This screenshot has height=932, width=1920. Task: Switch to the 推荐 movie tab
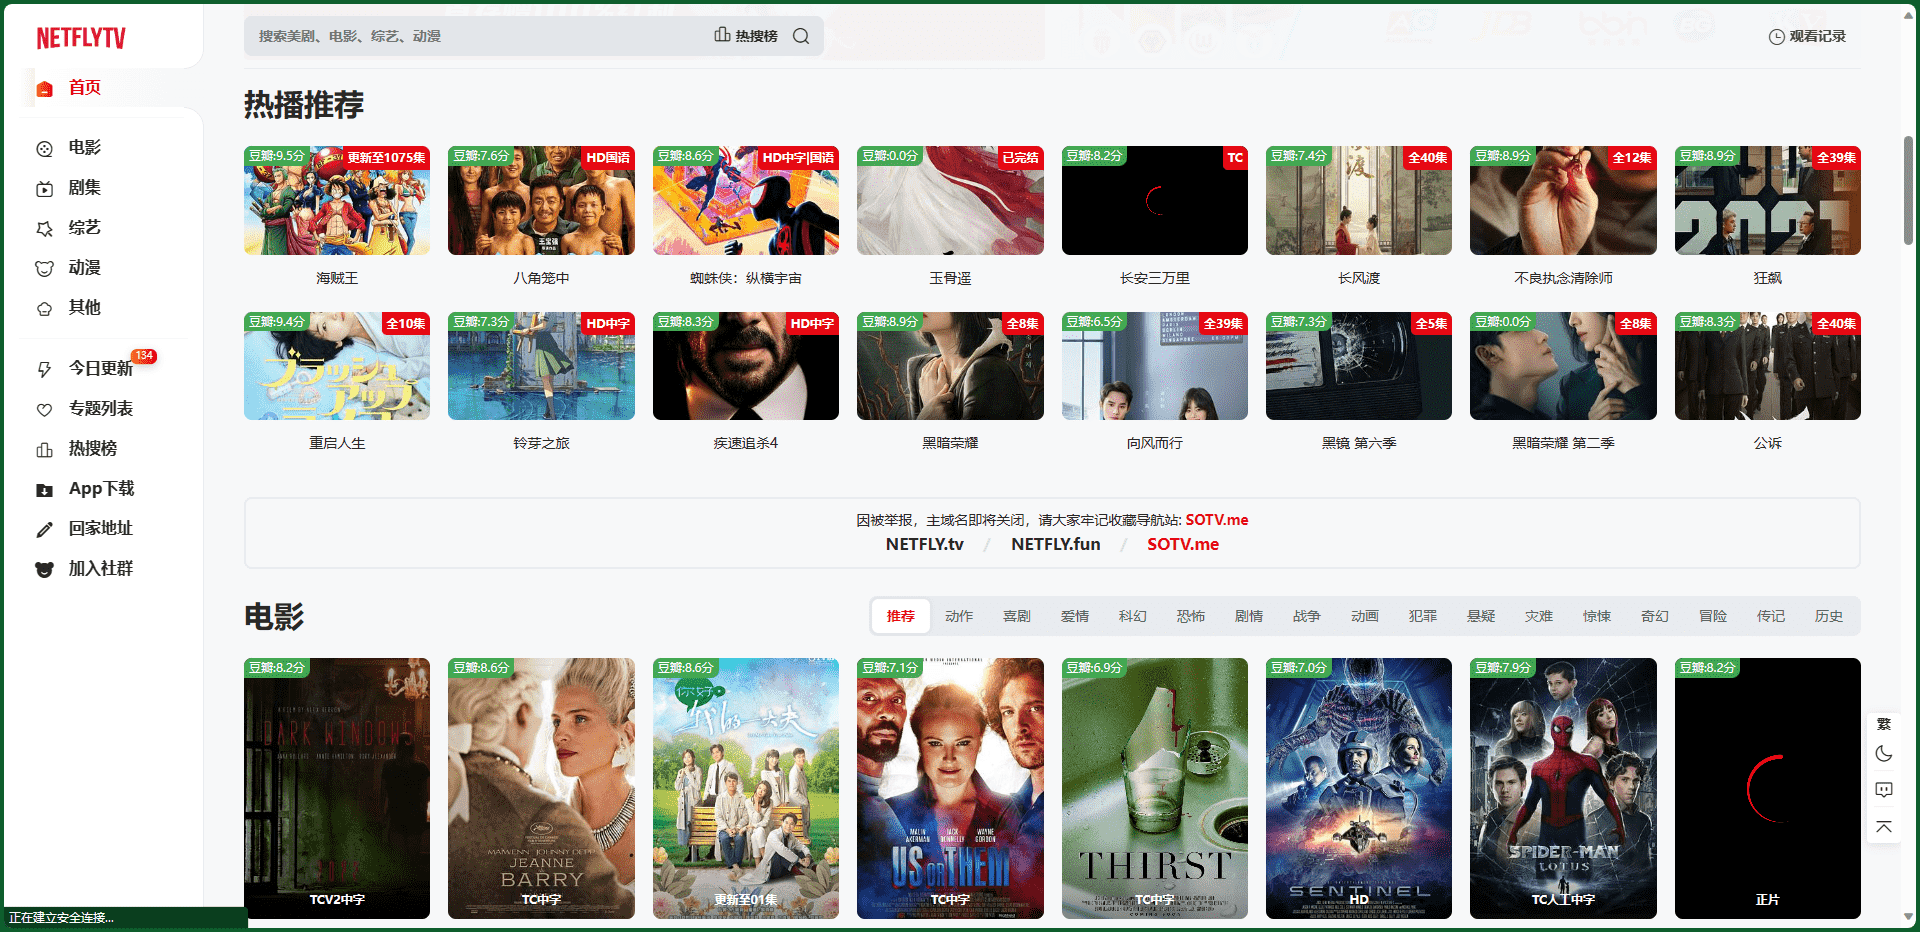tap(900, 616)
